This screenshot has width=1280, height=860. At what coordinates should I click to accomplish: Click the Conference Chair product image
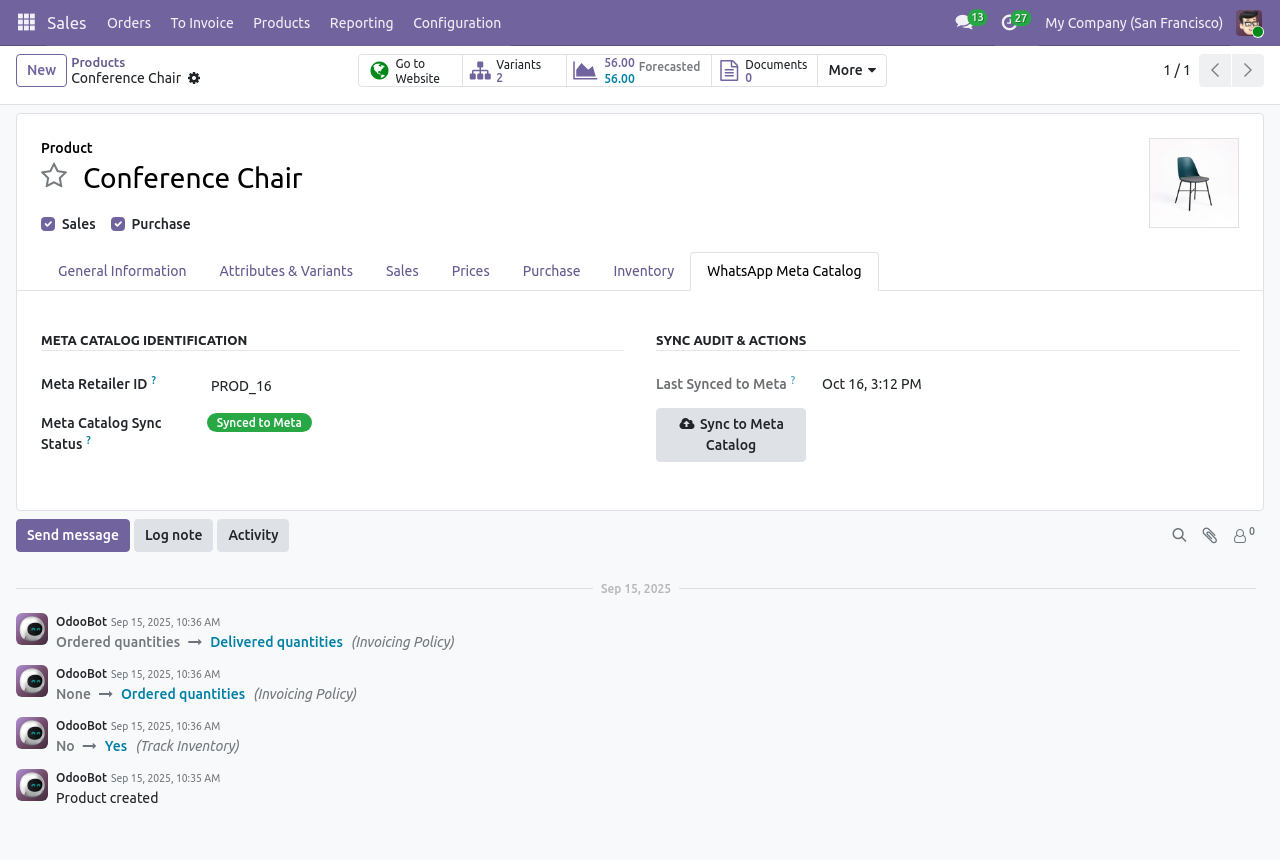(x=1194, y=183)
